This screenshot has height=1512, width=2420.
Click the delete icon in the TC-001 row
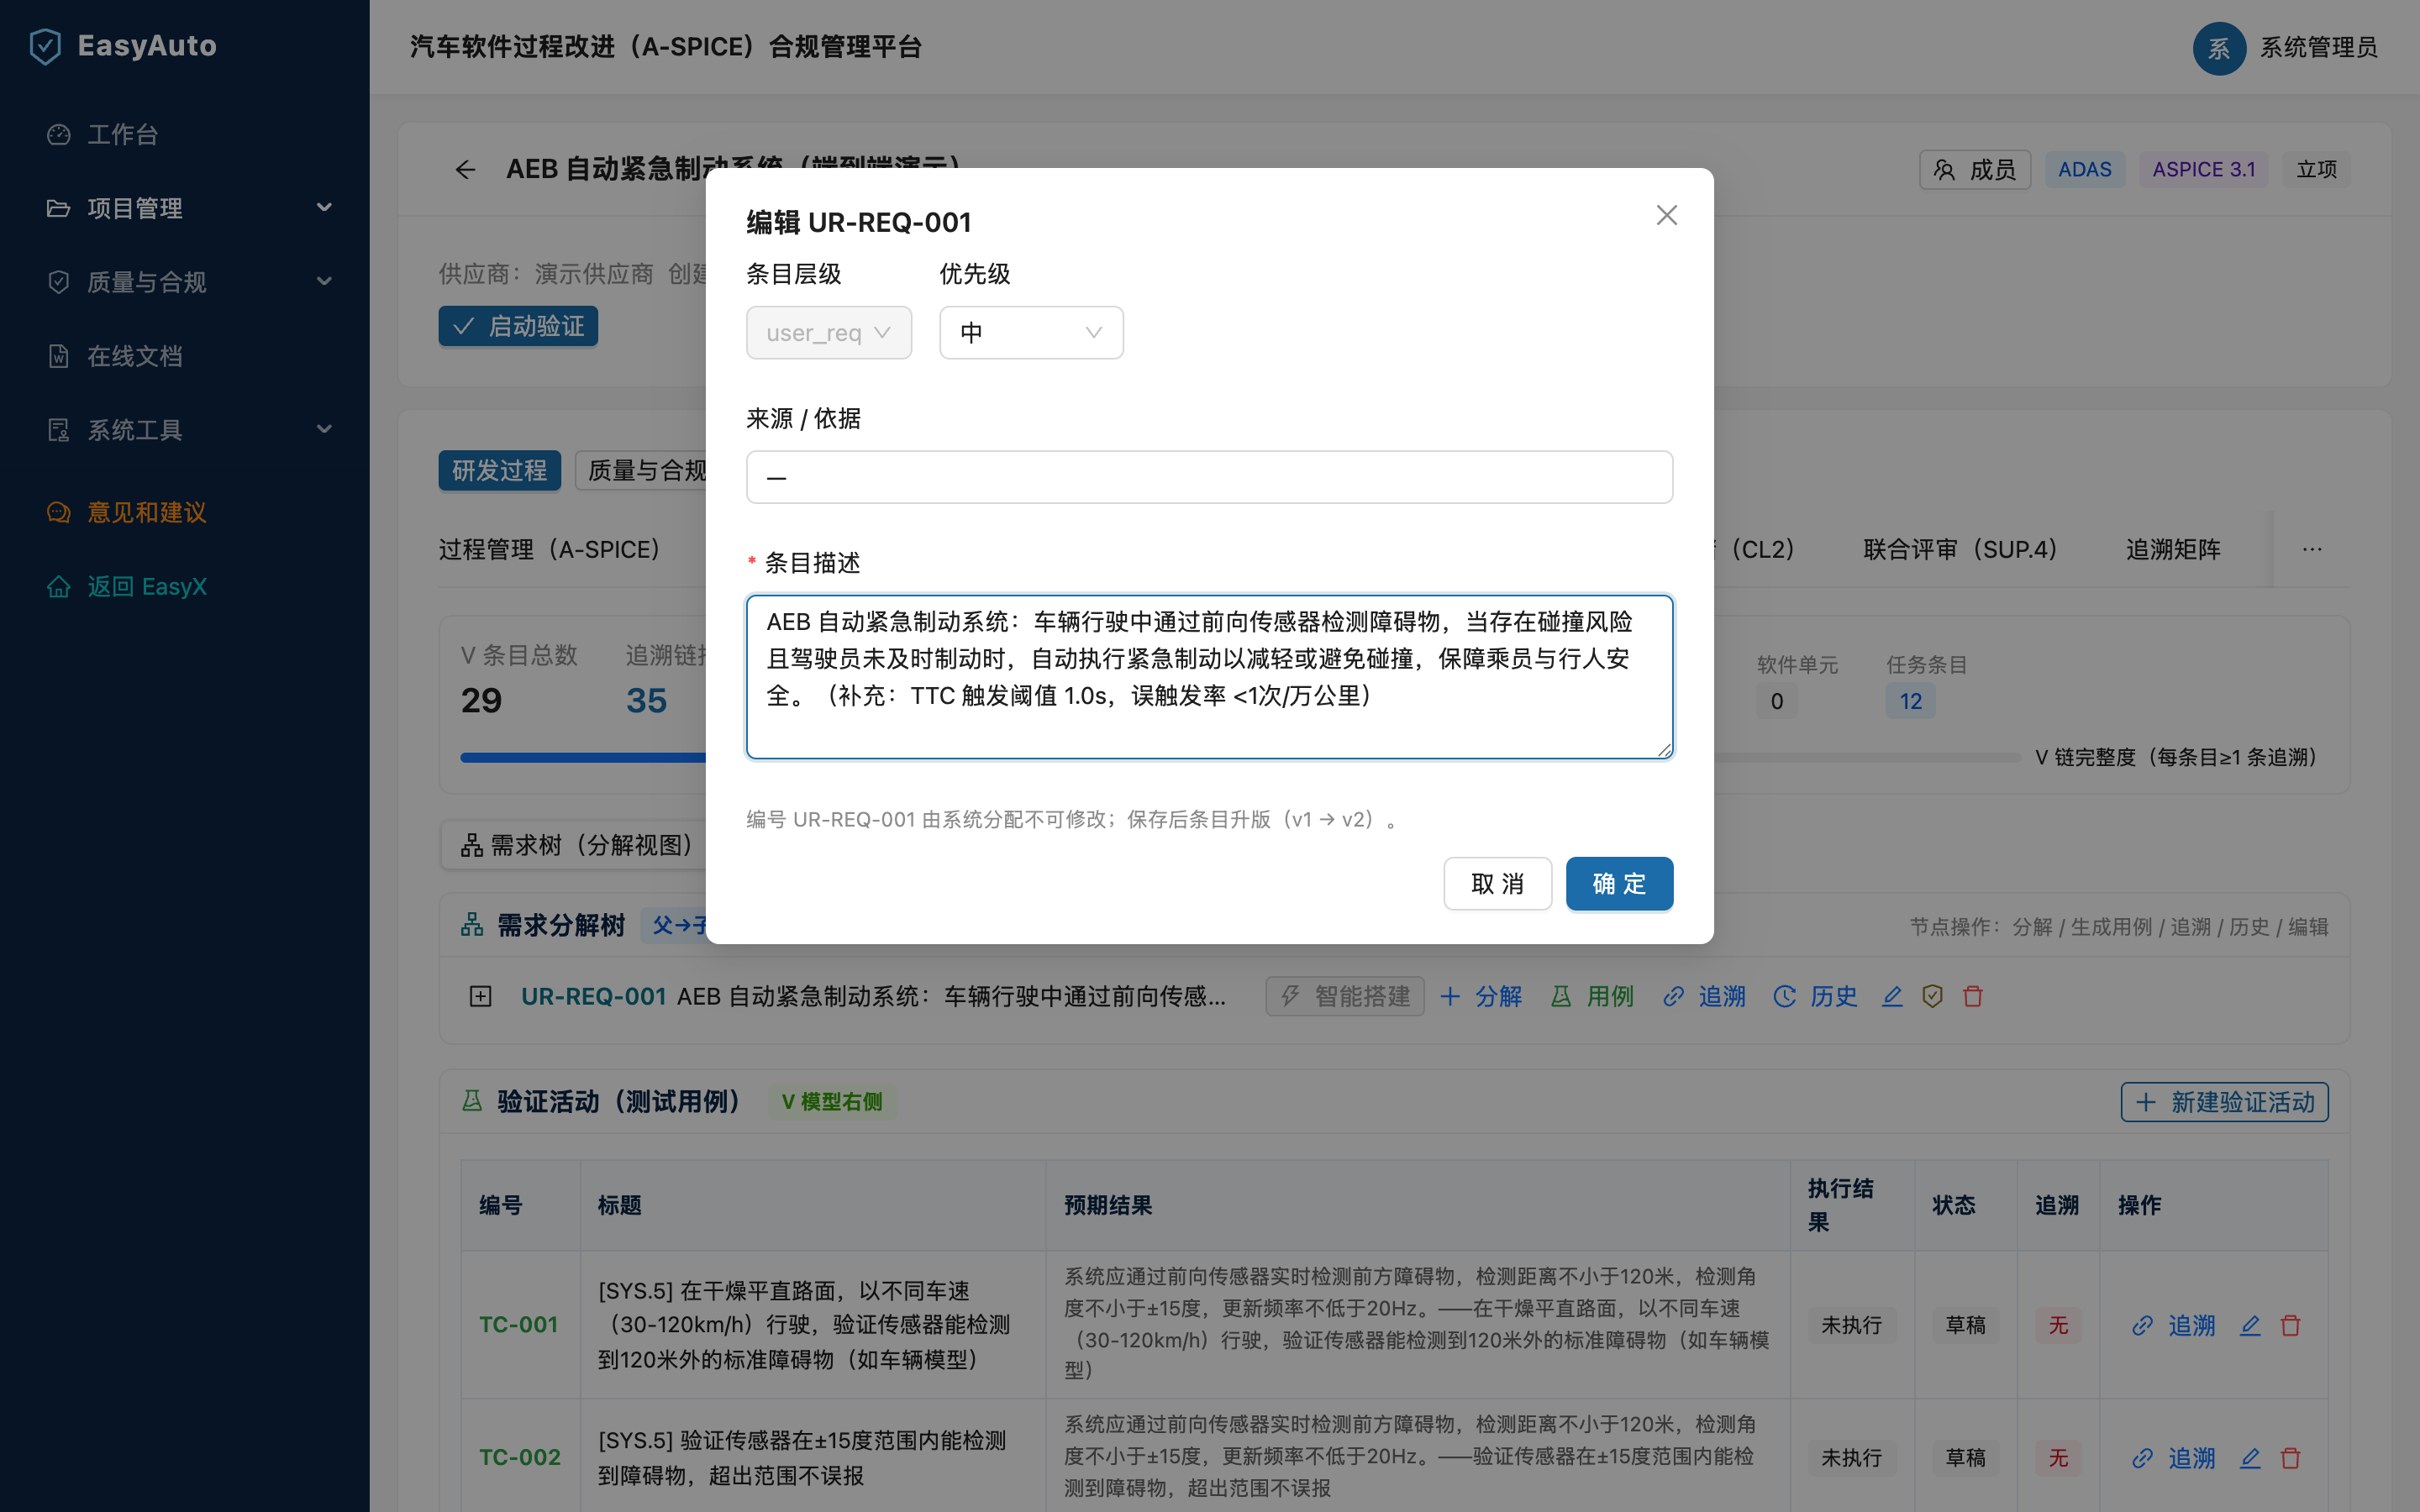coord(2291,1325)
